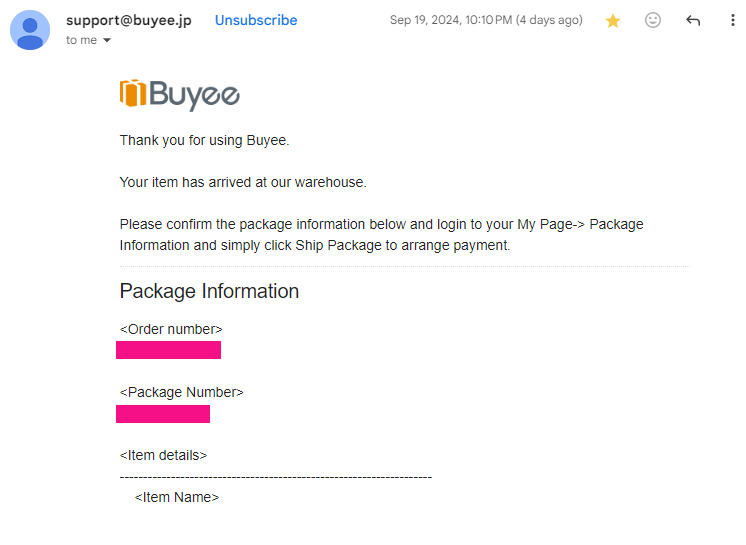Unstar this Buyee email
This screenshot has width=746, height=545.
tap(613, 21)
